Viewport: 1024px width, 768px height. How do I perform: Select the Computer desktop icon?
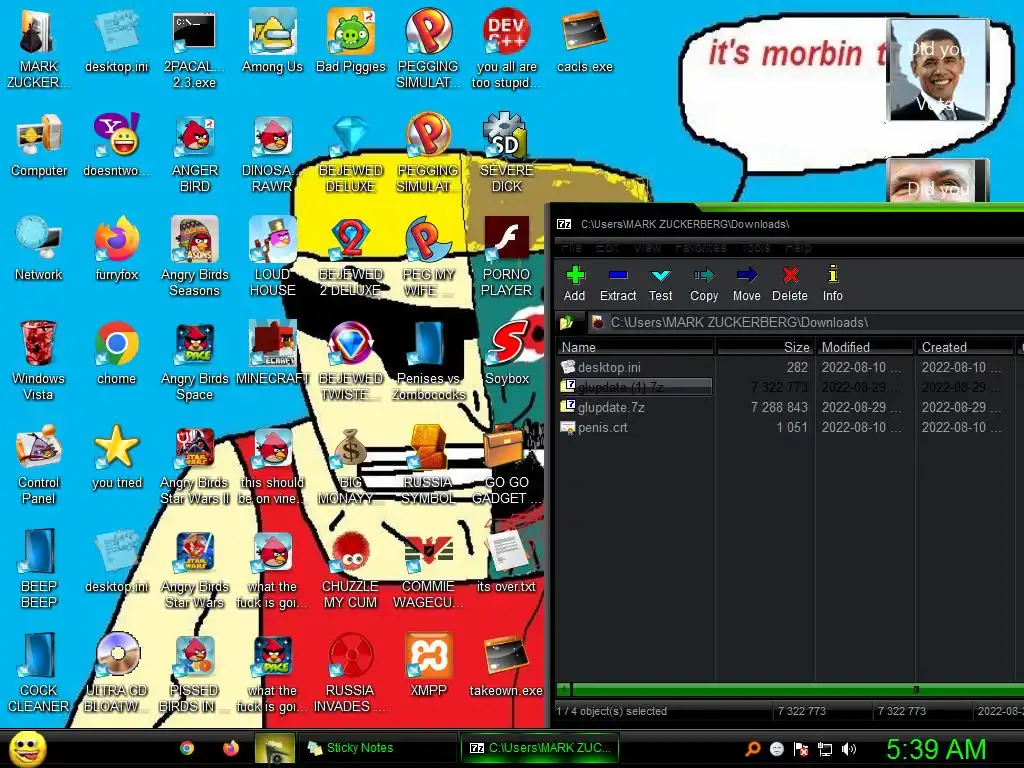click(x=39, y=145)
